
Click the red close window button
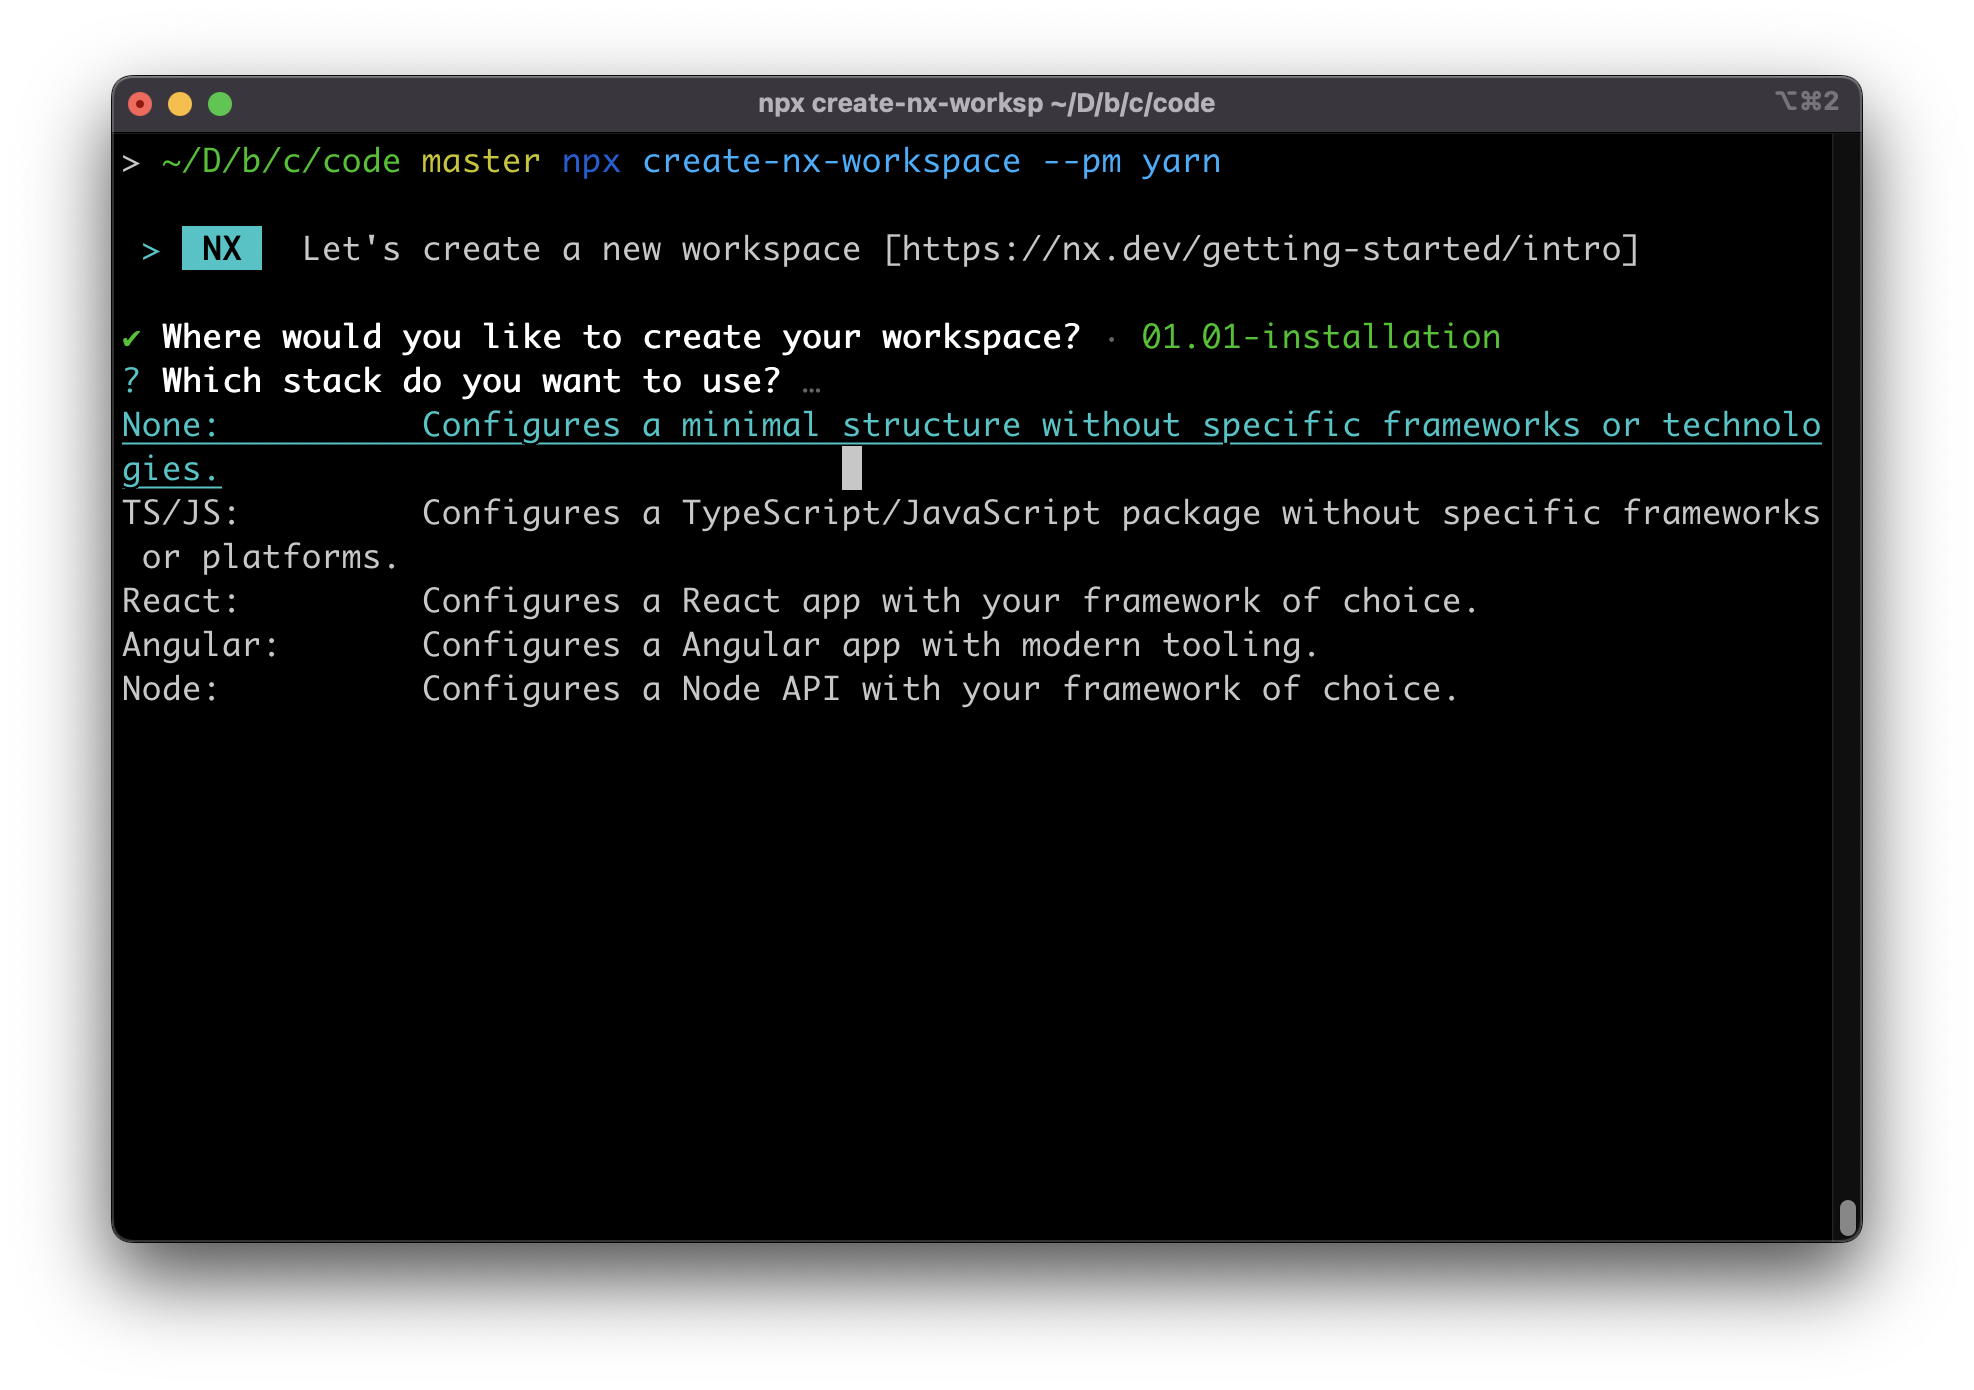(140, 104)
